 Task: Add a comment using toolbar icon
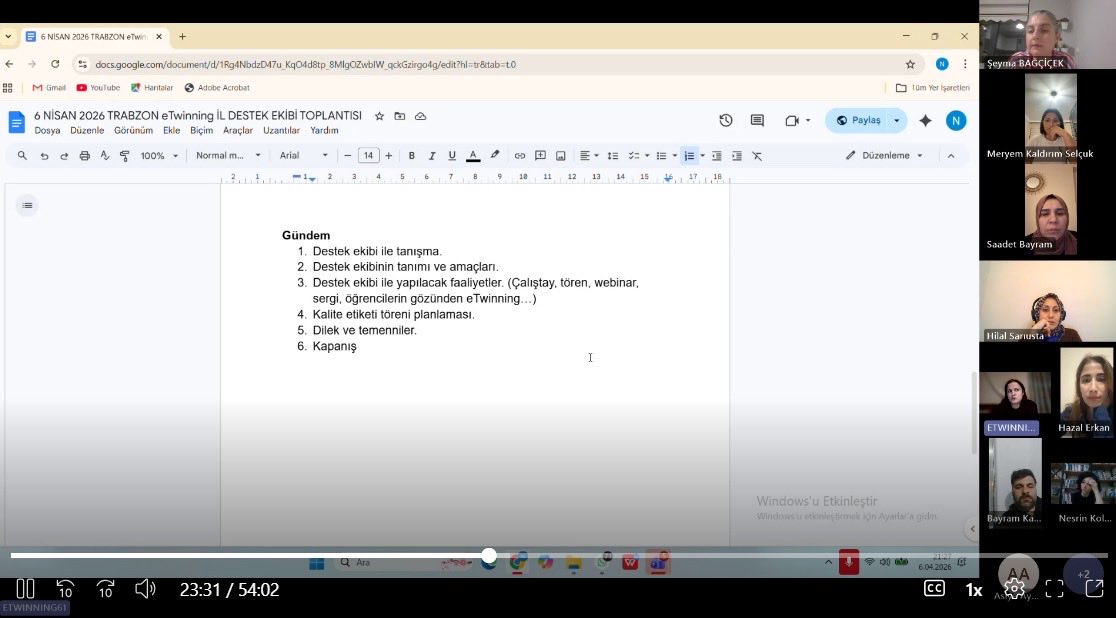[540, 155]
